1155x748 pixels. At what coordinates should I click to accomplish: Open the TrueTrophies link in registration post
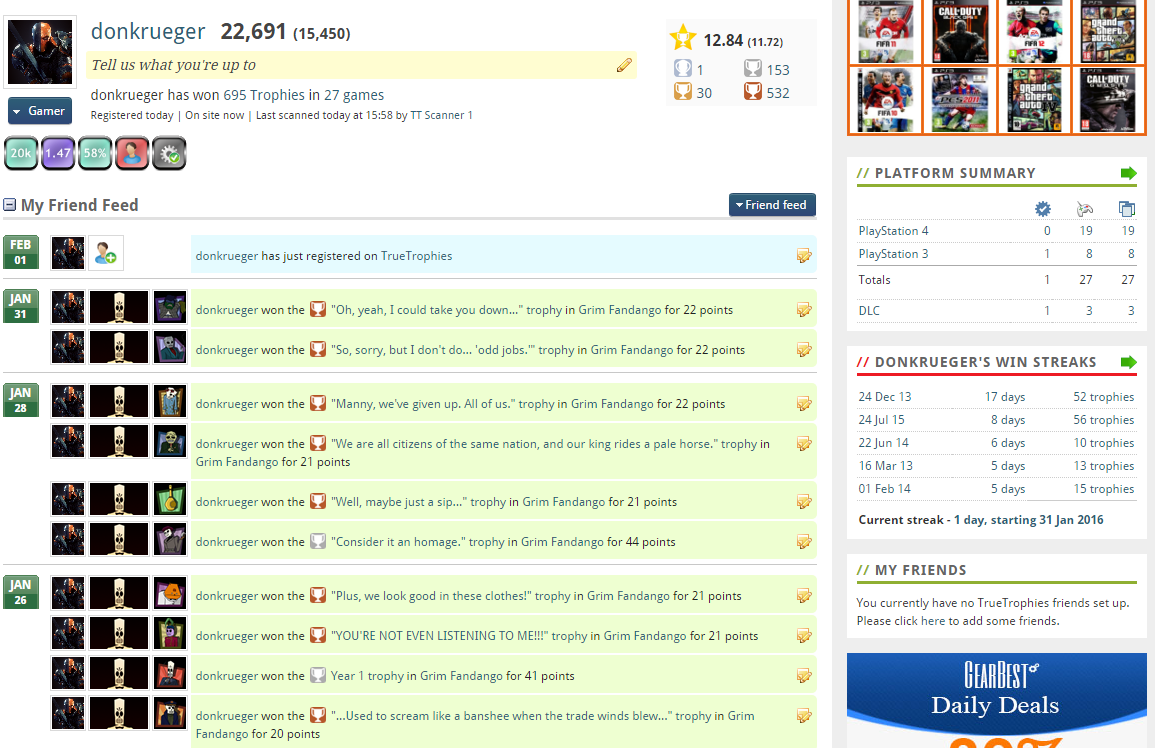[416, 256]
